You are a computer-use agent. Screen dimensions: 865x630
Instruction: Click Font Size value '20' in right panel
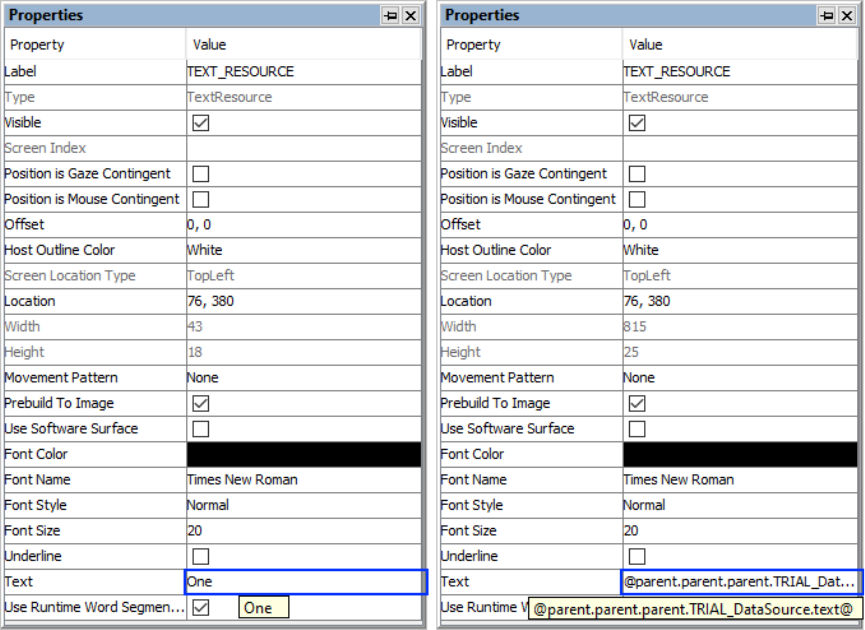[x=740, y=531]
